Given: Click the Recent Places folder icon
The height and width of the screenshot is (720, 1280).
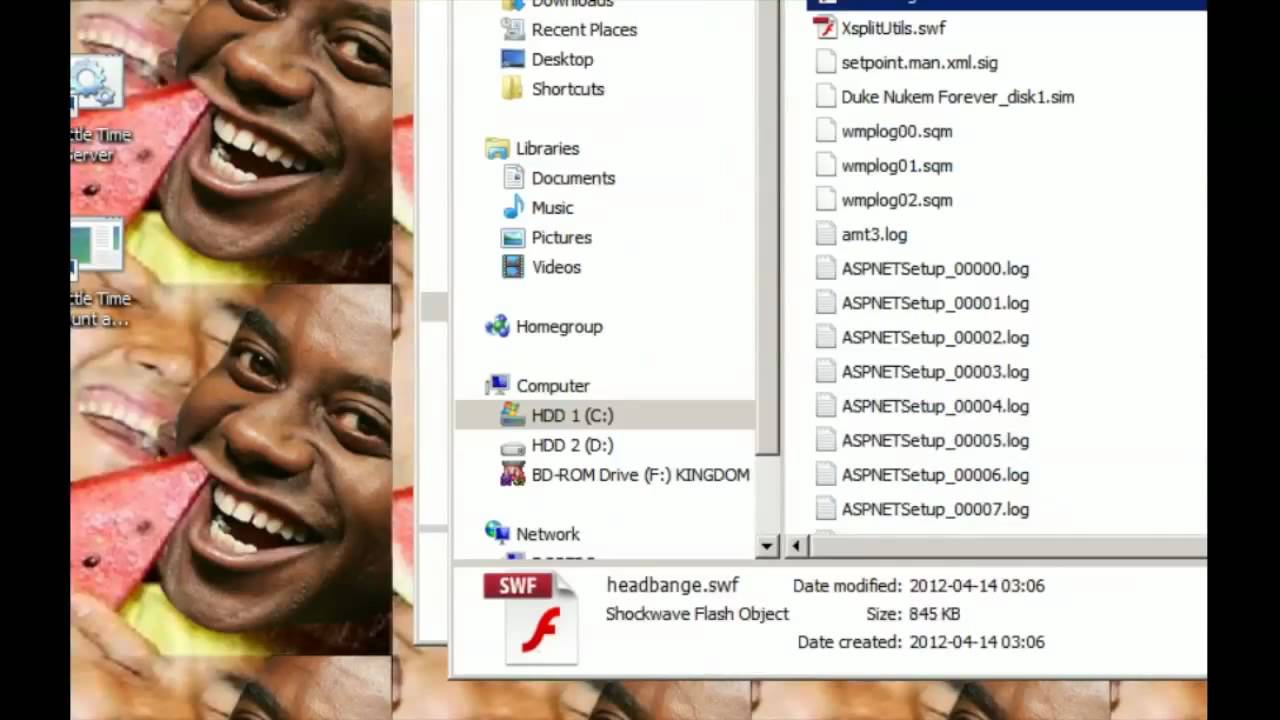Looking at the screenshot, I should [x=513, y=30].
